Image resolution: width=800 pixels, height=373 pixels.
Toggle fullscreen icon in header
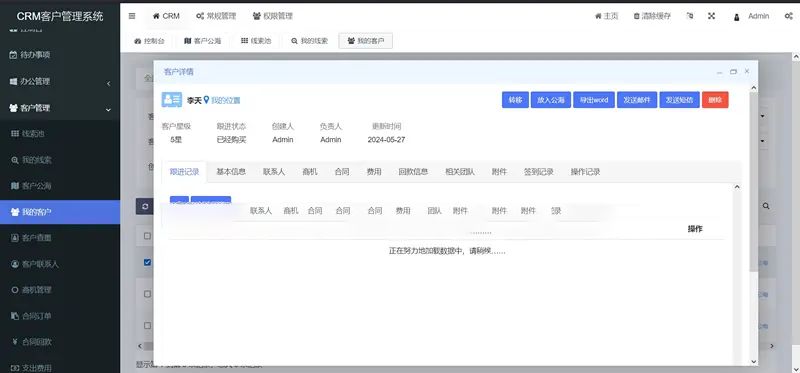coord(712,16)
